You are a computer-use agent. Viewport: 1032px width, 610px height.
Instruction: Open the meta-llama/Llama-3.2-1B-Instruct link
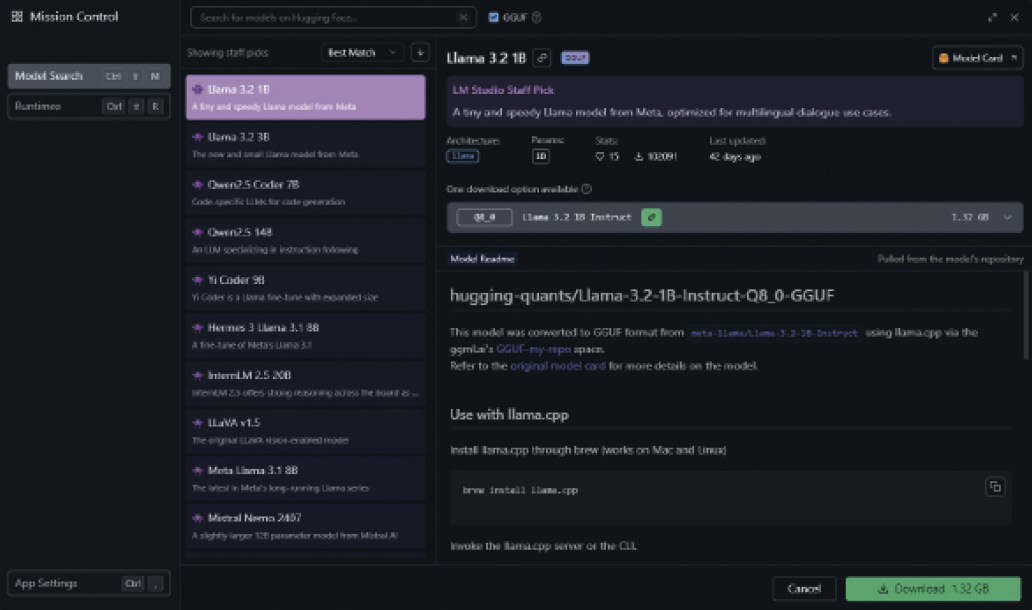[774, 333]
